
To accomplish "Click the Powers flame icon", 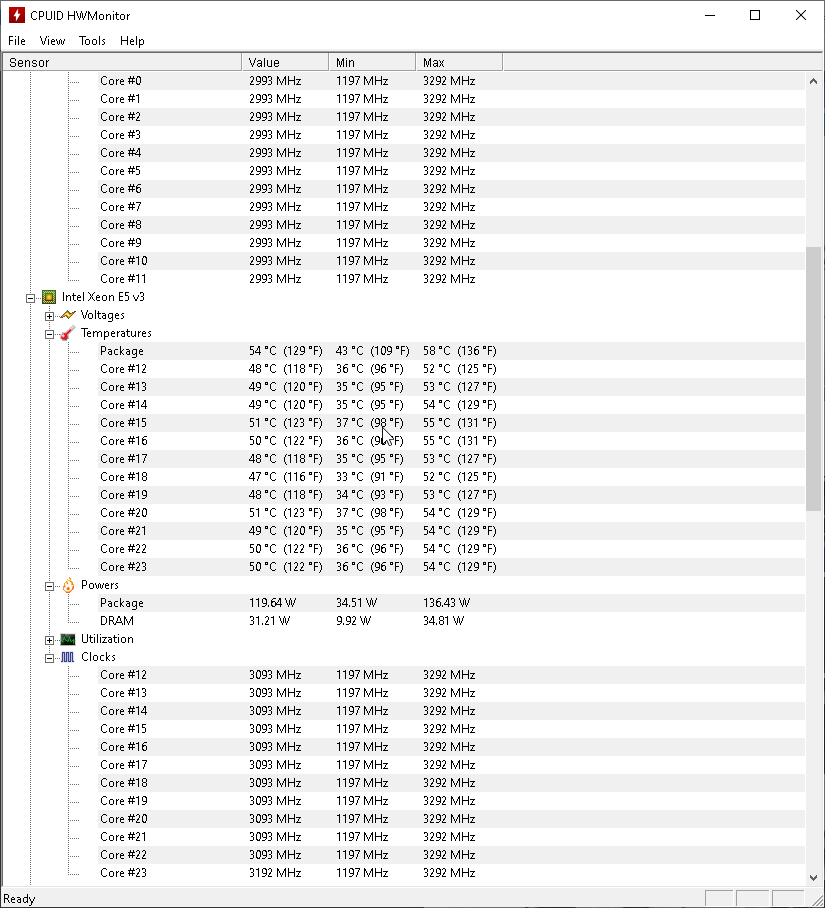I will 68,585.
